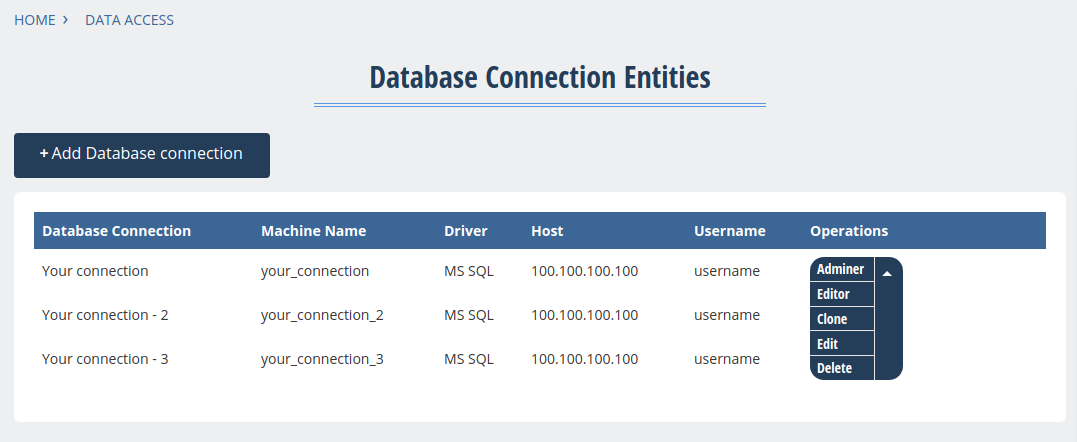Select Editor in the operations dropdown
Image resolution: width=1077 pixels, height=442 pixels.
833,295
